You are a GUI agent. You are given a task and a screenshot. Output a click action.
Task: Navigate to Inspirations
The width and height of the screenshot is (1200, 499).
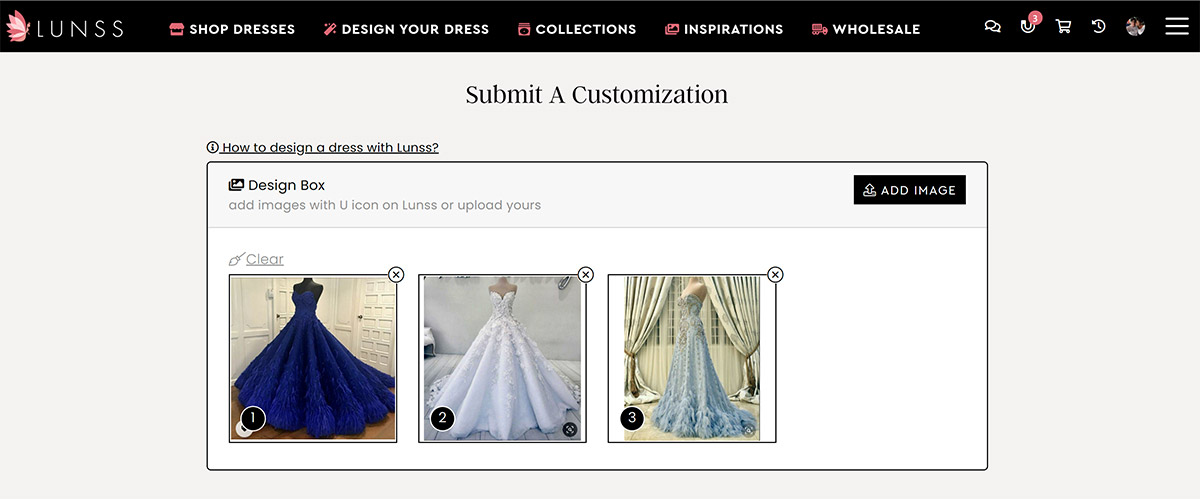724,29
